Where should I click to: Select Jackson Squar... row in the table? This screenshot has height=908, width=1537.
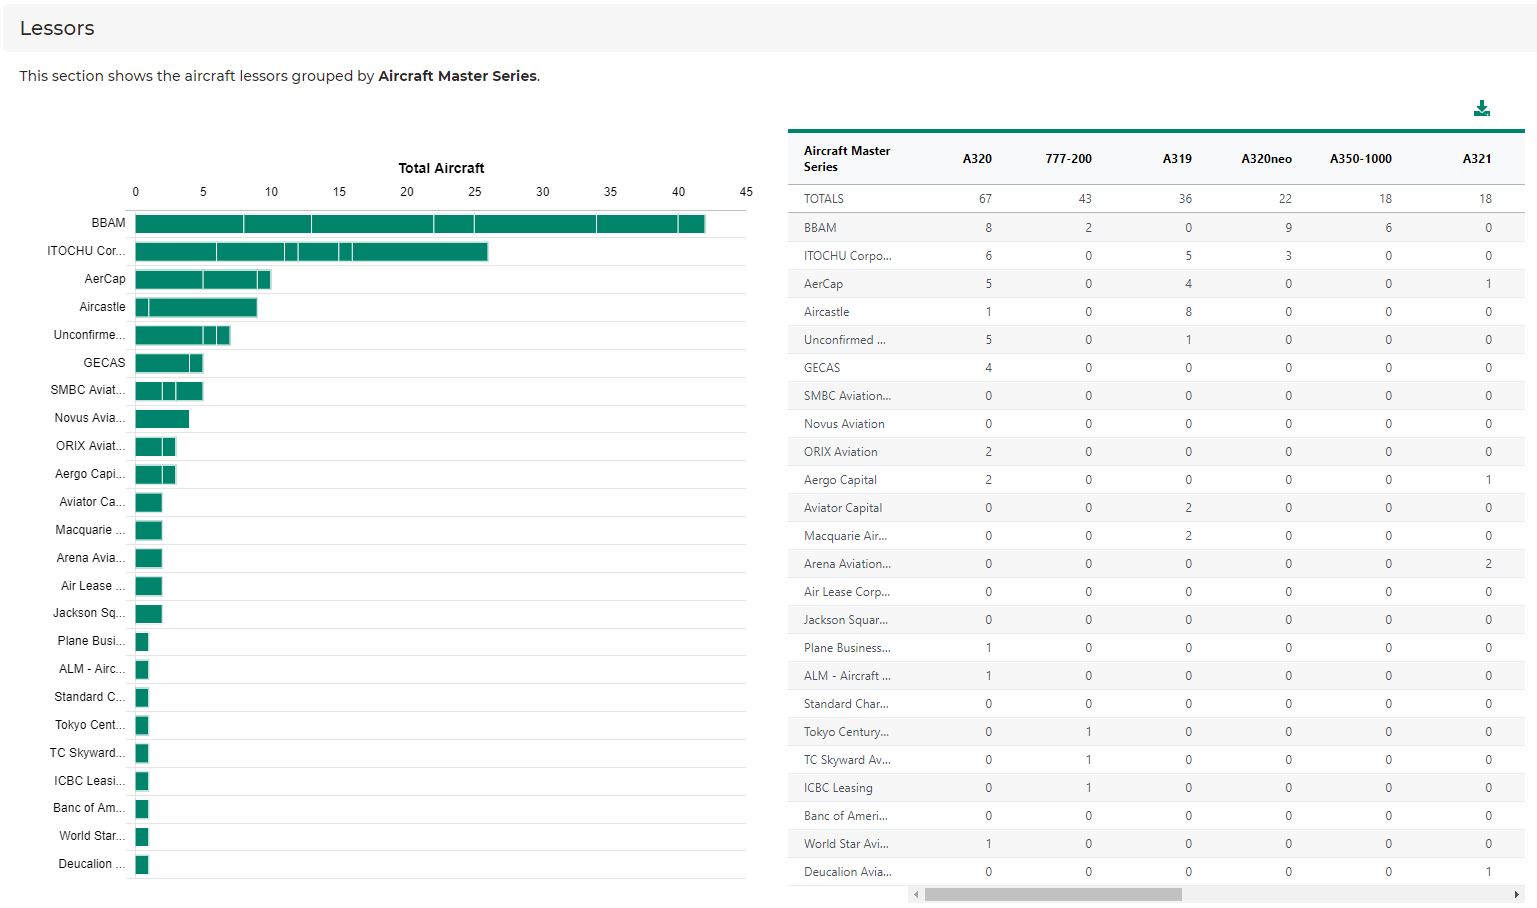click(x=1156, y=620)
